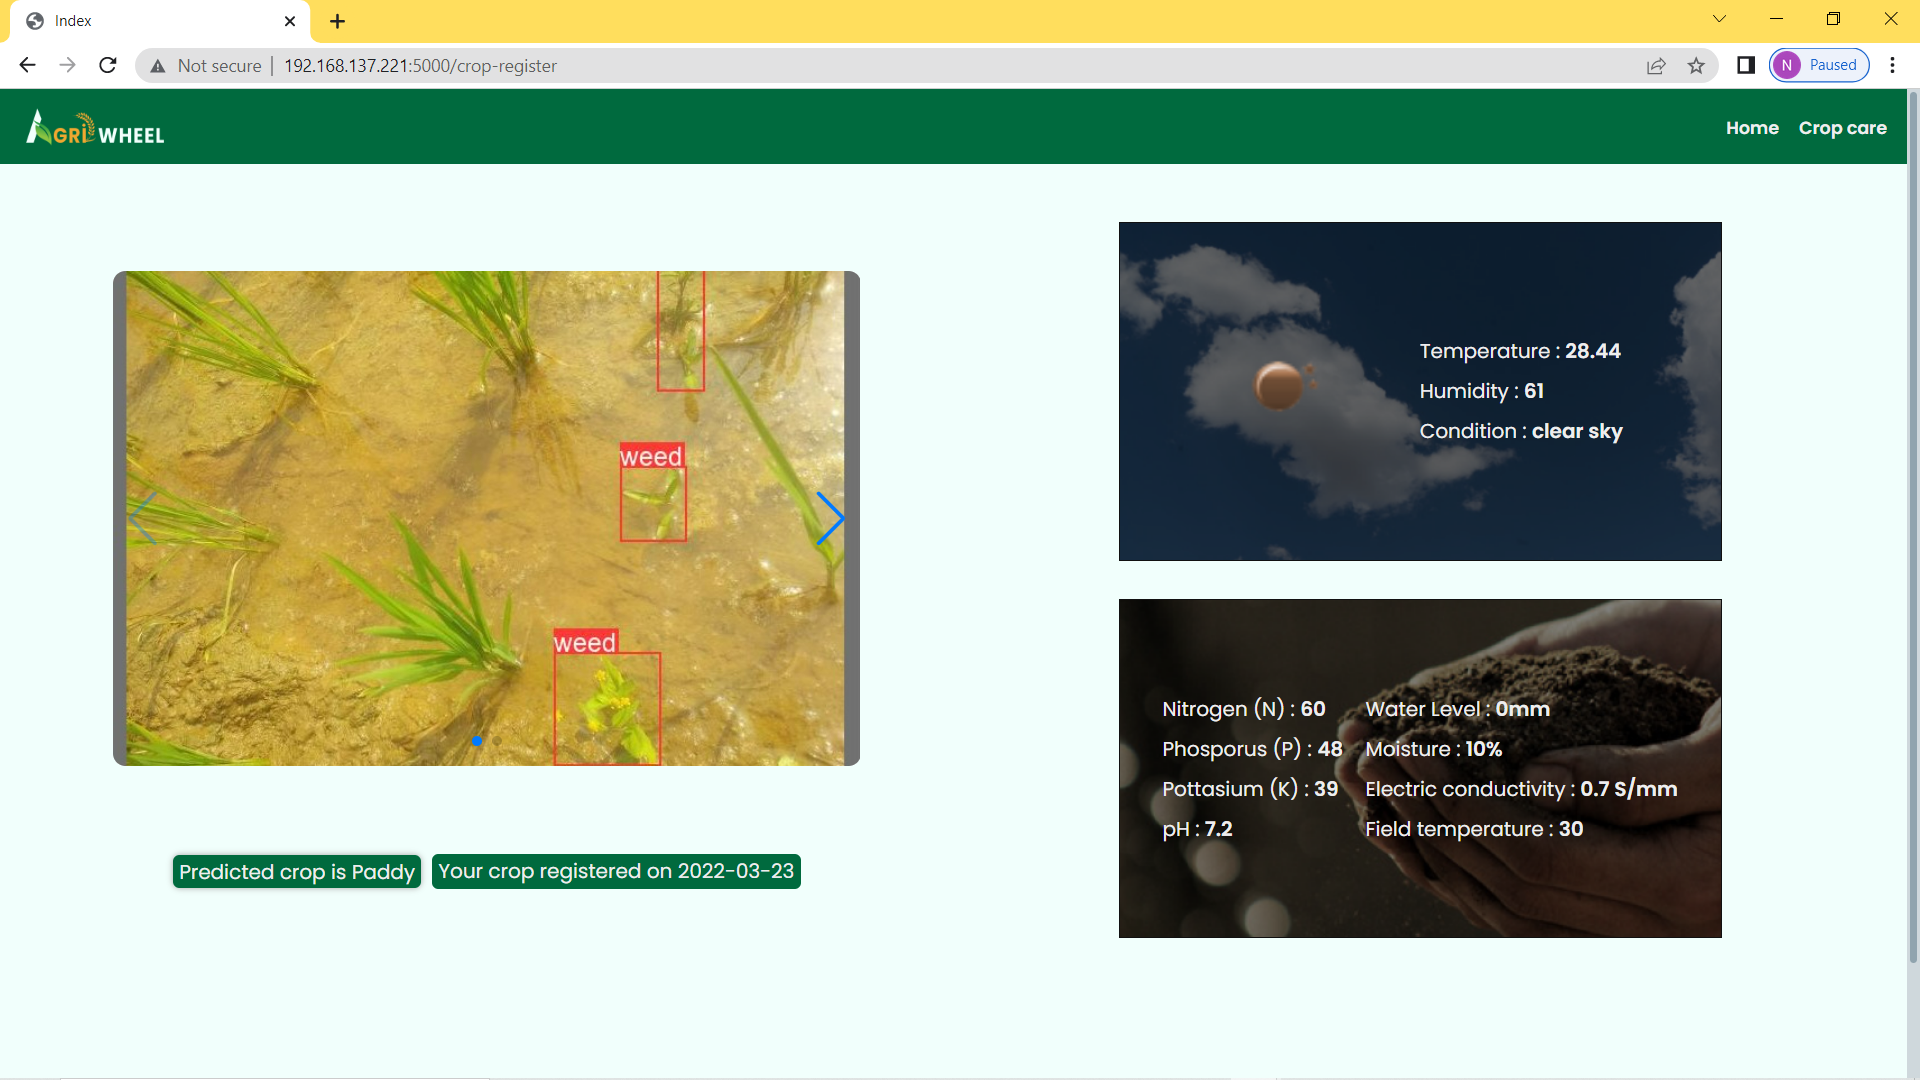Open a new browser tab
1920x1080 pixels.
(x=337, y=21)
